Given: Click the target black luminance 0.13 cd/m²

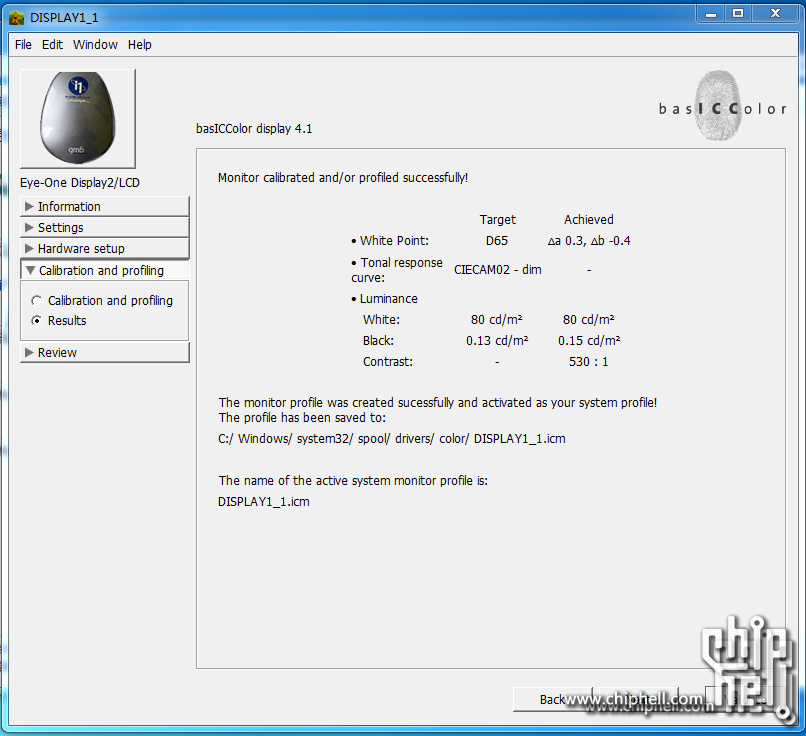Looking at the screenshot, I should pyautogui.click(x=497, y=341).
